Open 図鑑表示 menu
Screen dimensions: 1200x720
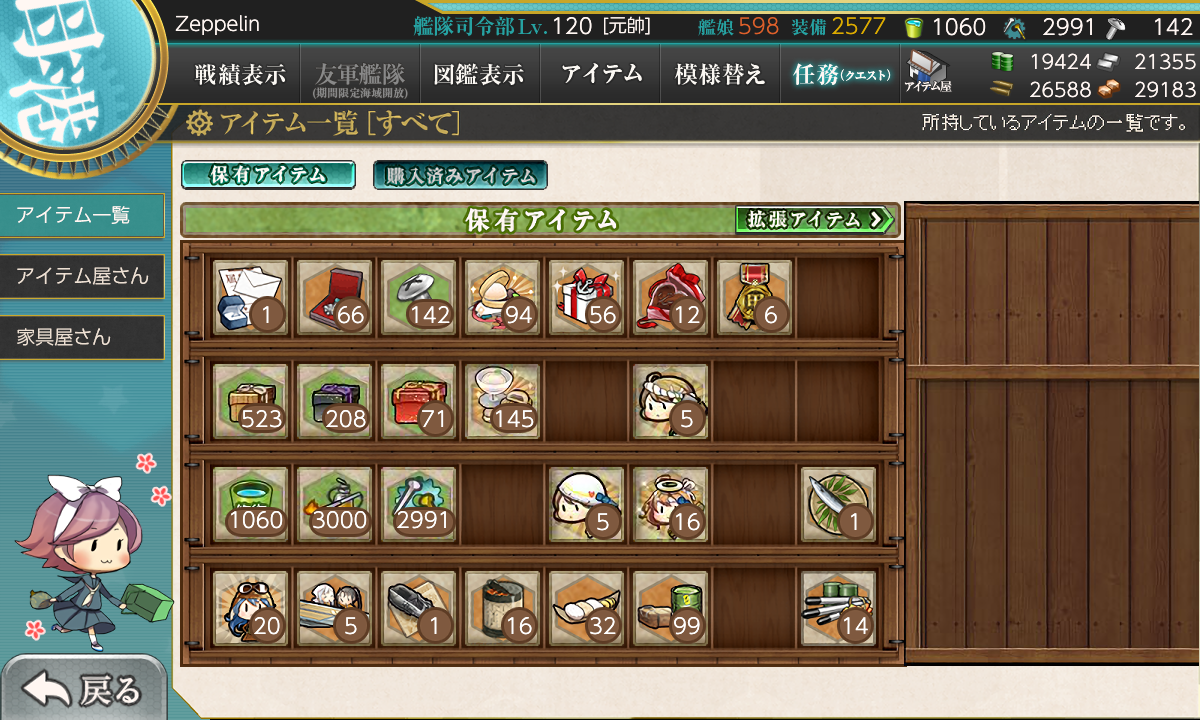click(479, 74)
